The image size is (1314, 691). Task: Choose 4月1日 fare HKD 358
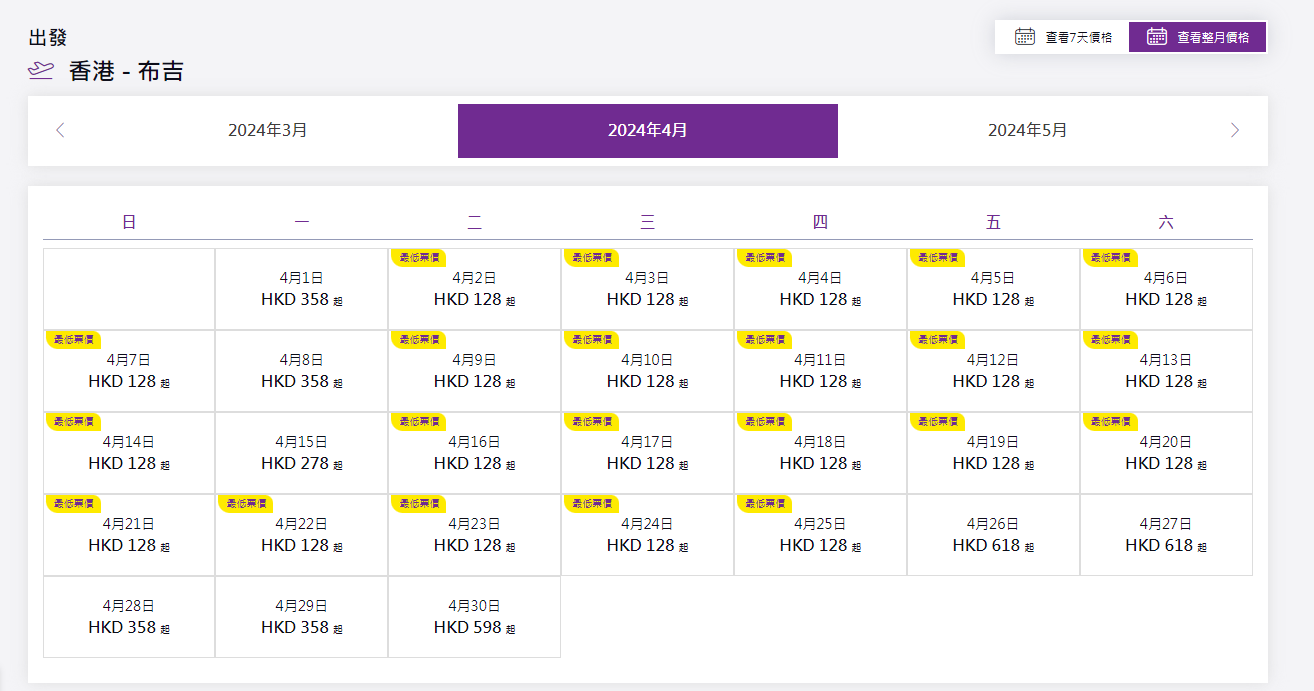(x=301, y=289)
